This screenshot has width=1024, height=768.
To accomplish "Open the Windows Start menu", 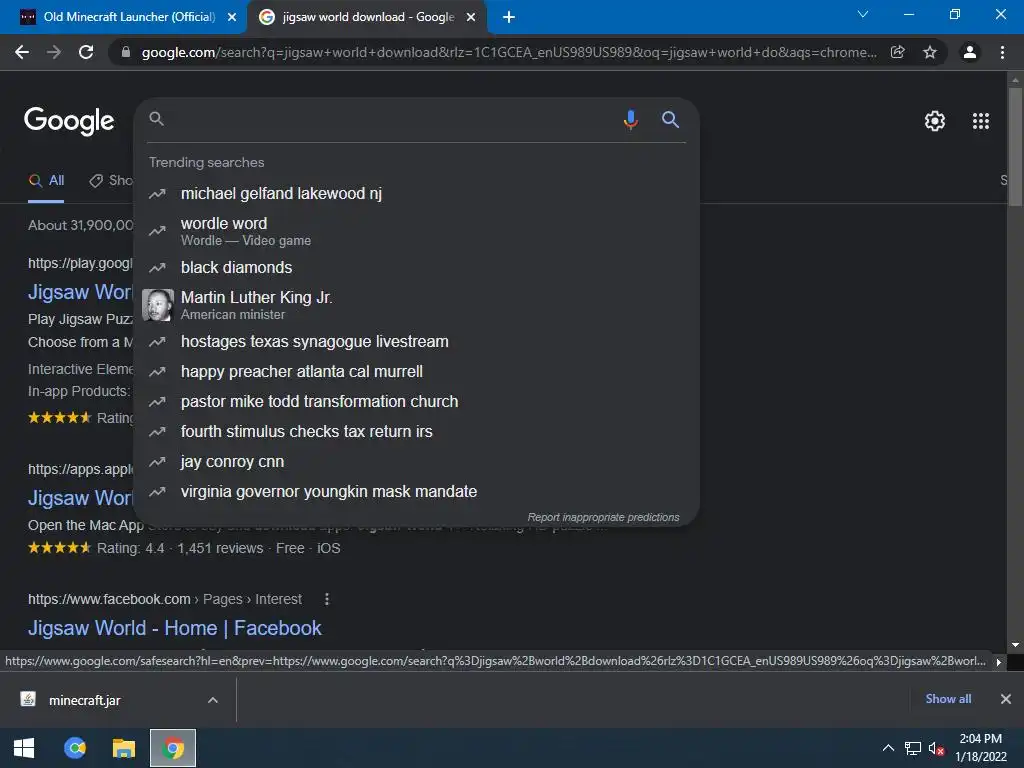I will tap(24, 748).
